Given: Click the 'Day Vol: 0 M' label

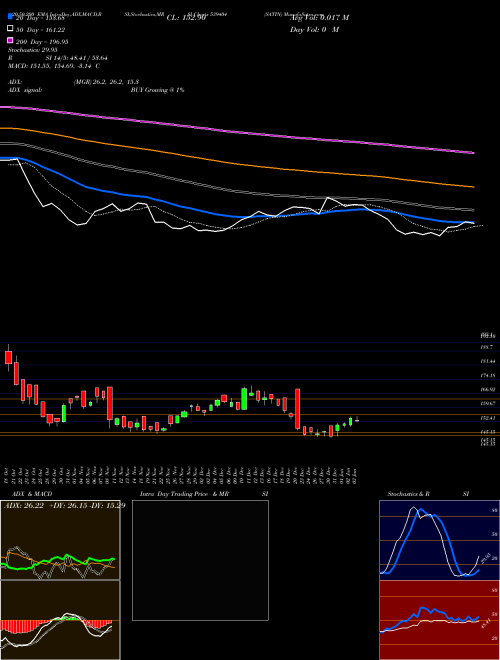Looking at the screenshot, I should coord(314,29).
